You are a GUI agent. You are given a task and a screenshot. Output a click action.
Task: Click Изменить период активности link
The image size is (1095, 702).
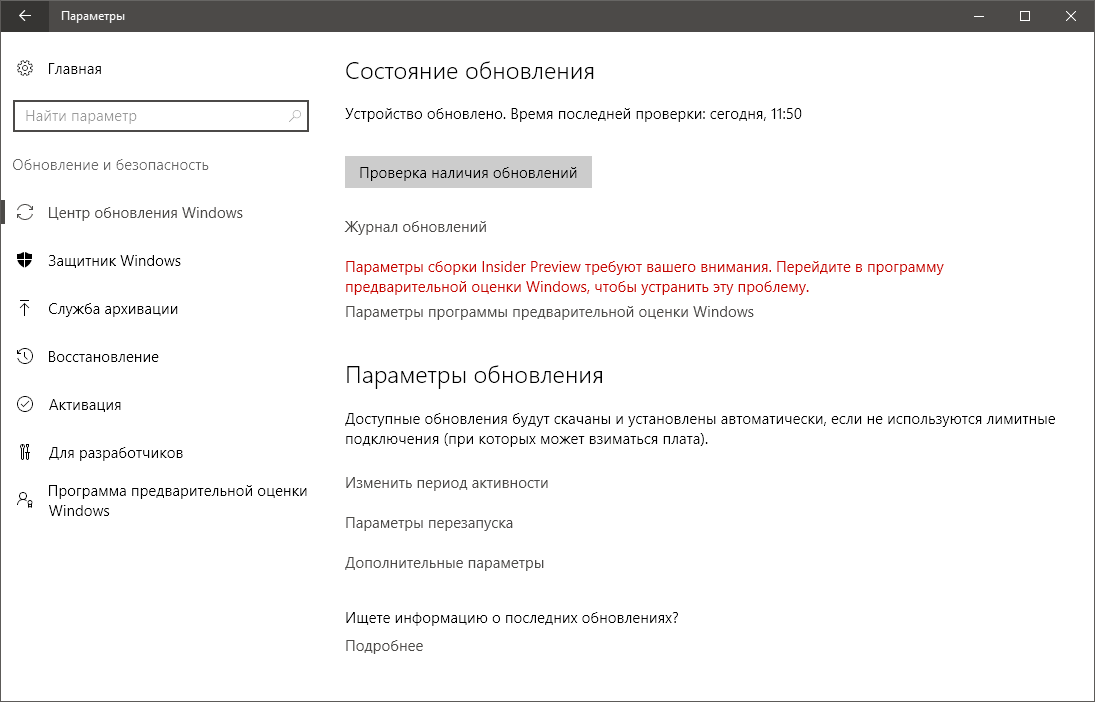coord(446,483)
